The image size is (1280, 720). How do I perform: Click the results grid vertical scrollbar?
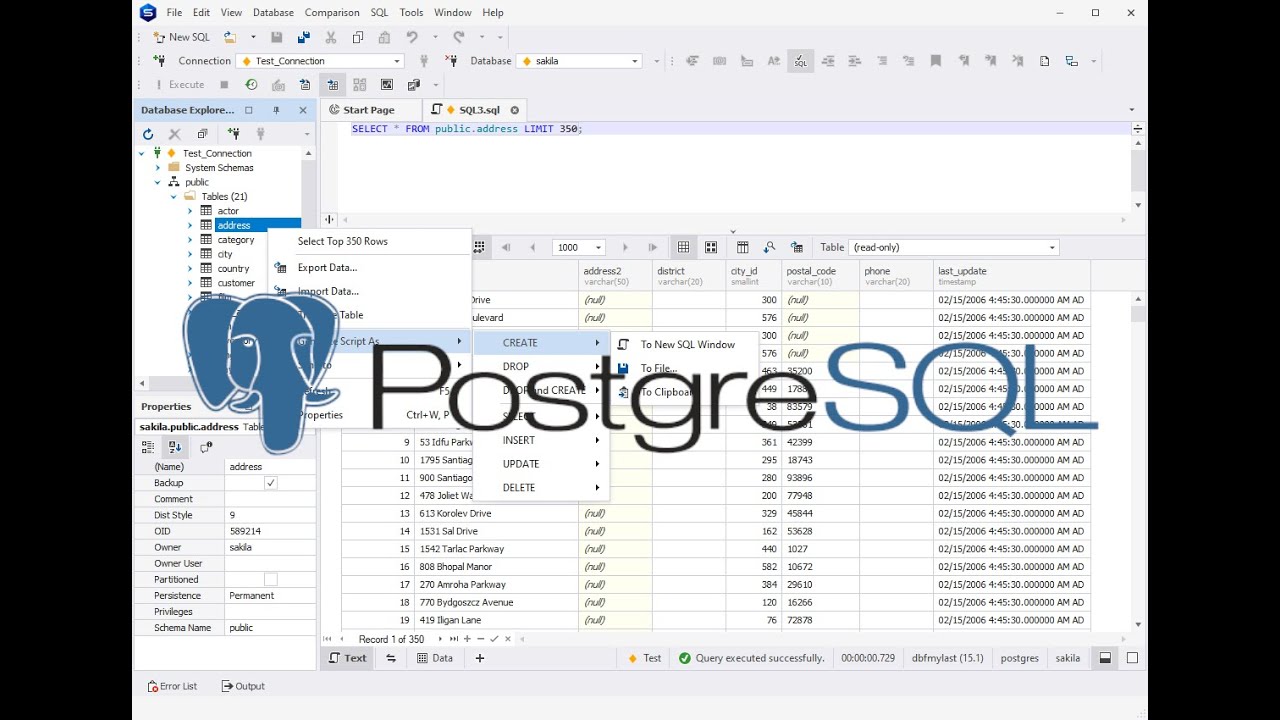tap(1138, 460)
